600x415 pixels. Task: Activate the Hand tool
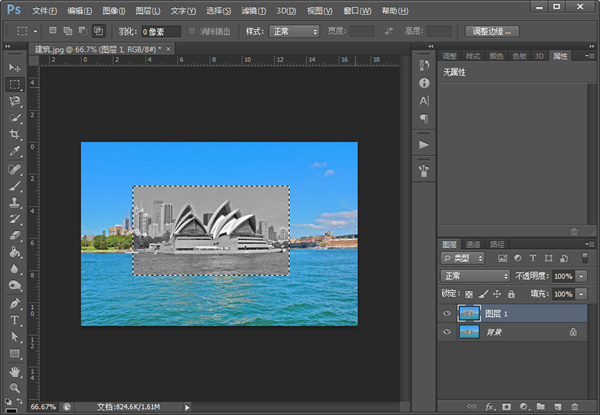coord(15,370)
